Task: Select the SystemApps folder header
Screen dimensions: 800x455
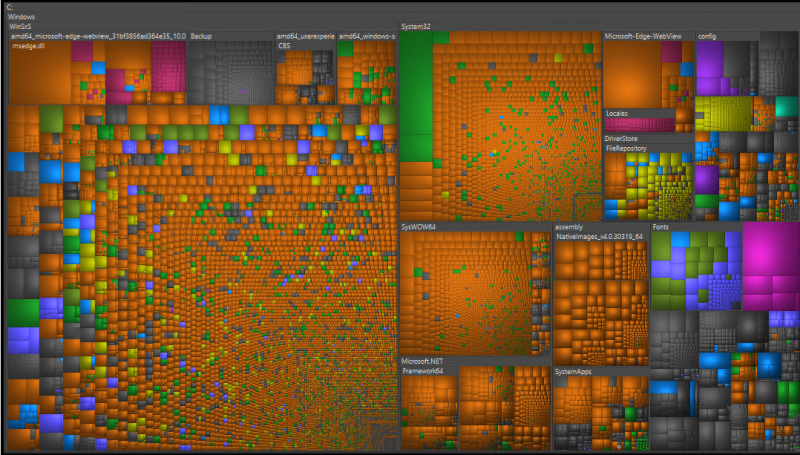Action: coord(575,371)
